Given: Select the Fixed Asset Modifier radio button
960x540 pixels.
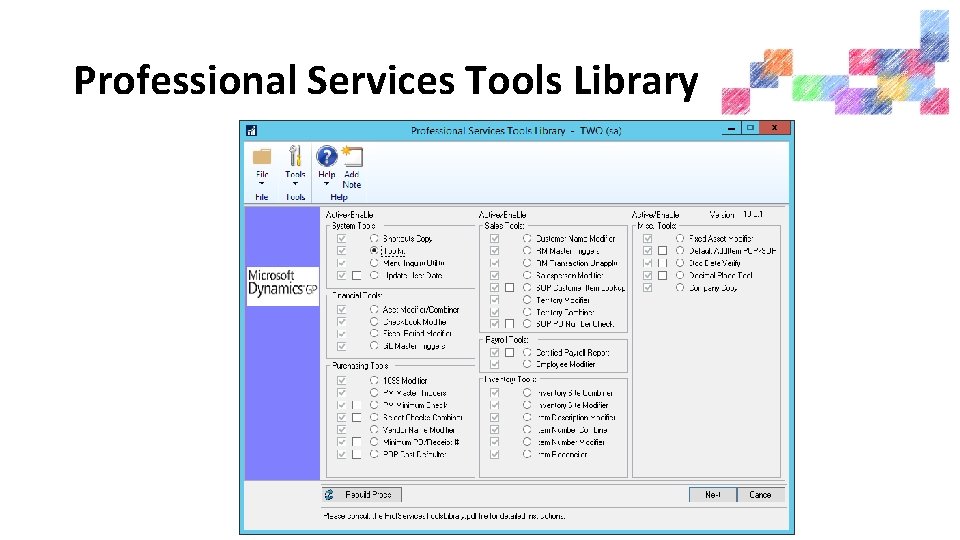Looking at the screenshot, I should click(x=680, y=238).
